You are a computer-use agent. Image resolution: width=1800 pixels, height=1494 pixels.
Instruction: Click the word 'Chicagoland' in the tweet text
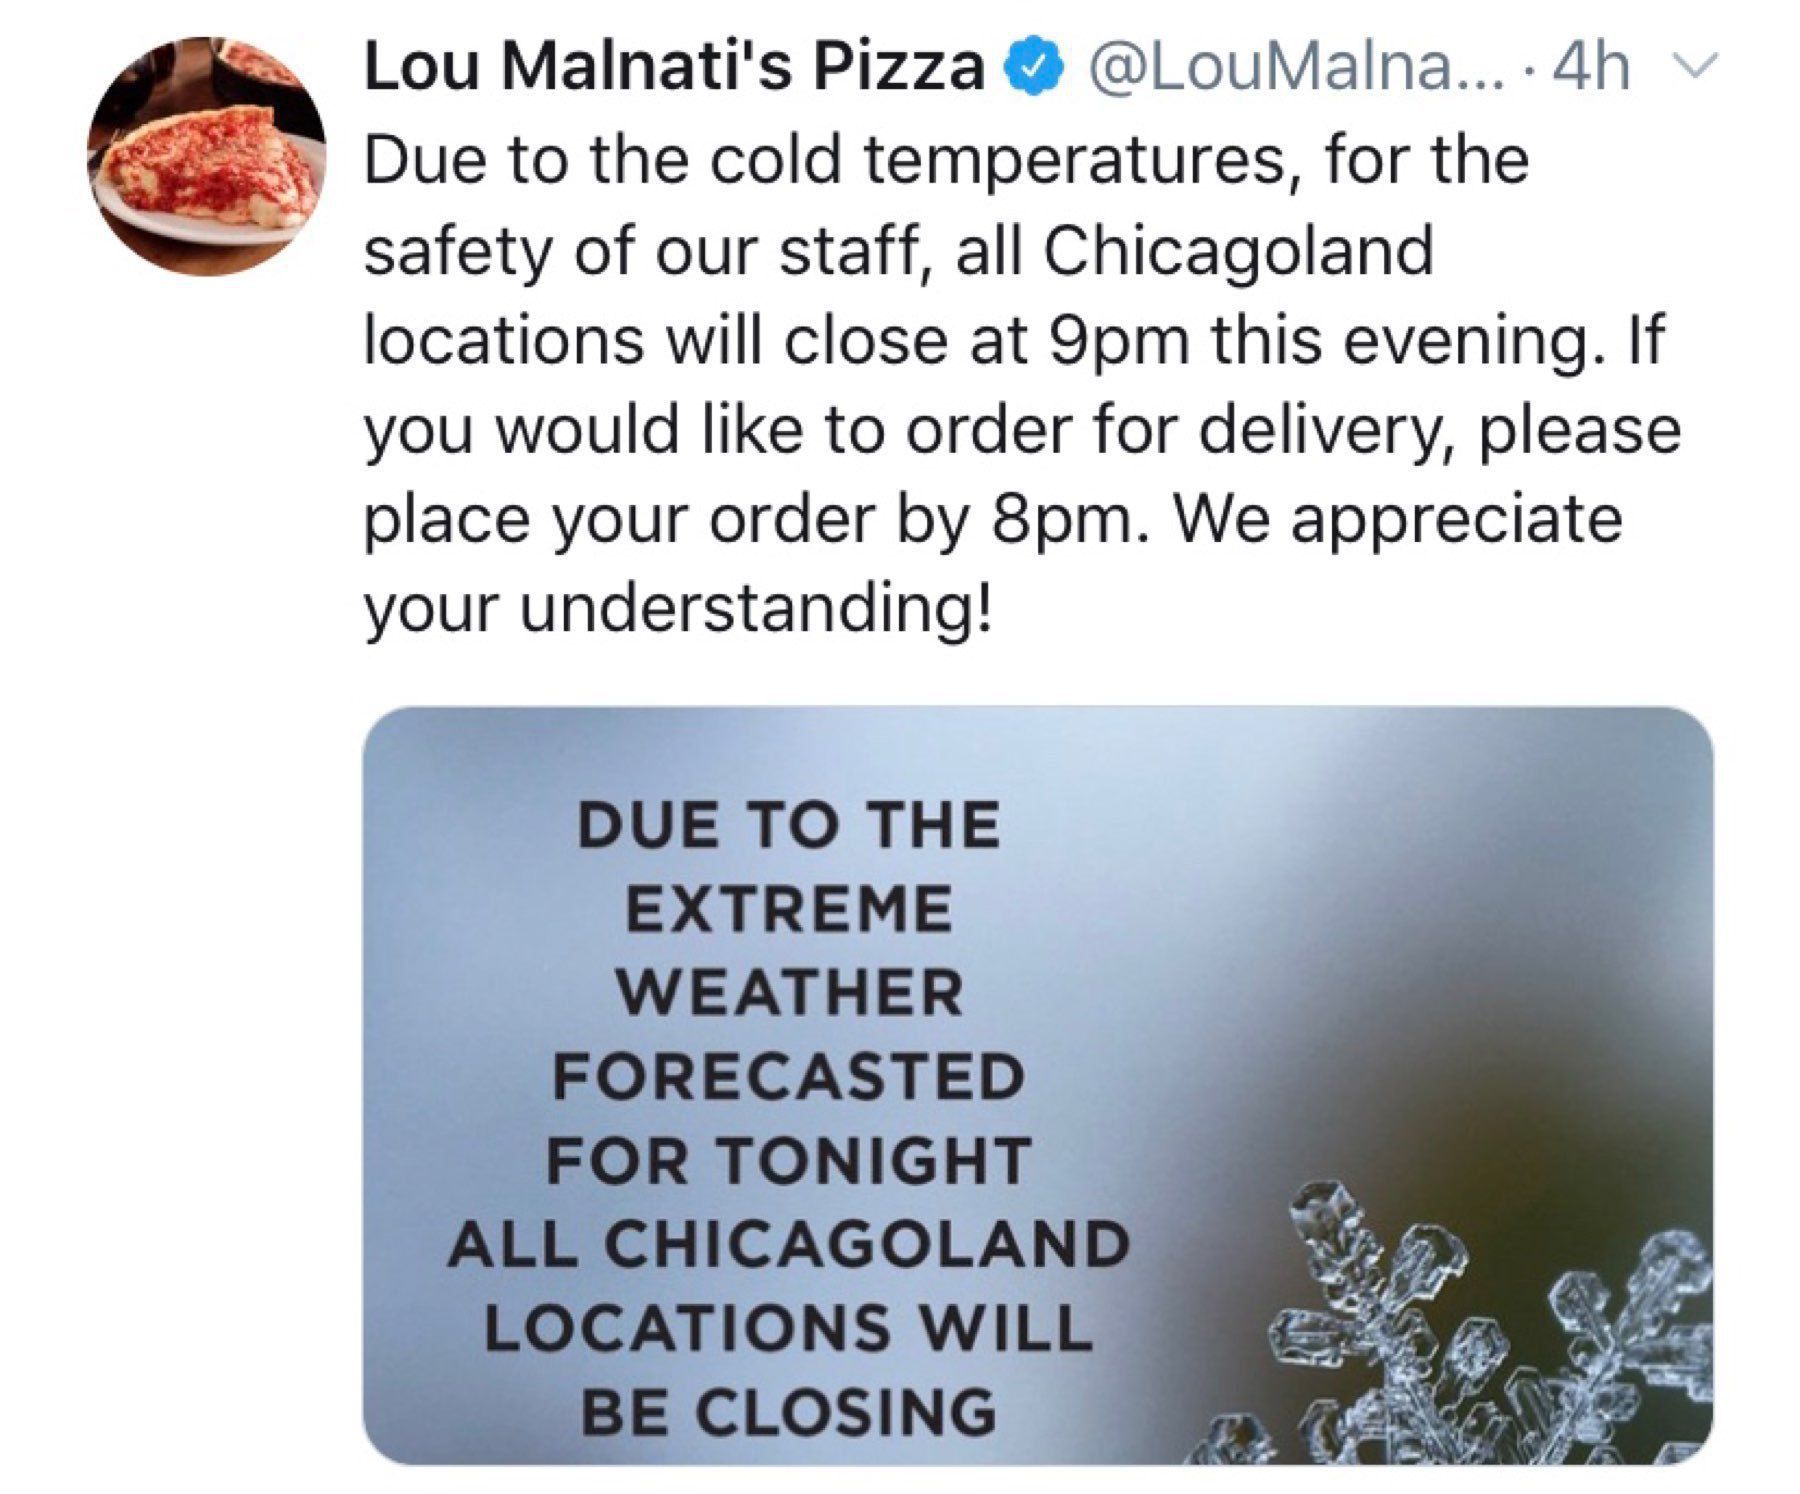coord(1239,250)
